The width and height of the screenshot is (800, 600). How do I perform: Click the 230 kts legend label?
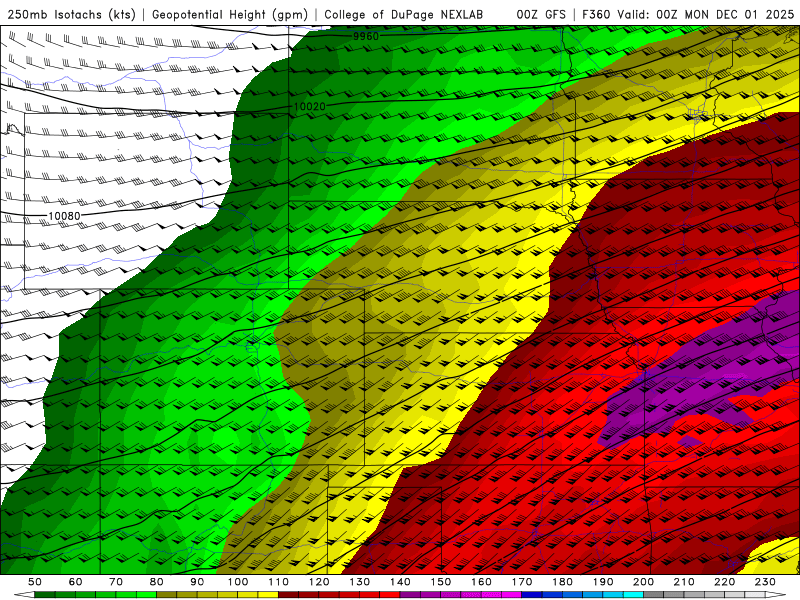pos(765,582)
